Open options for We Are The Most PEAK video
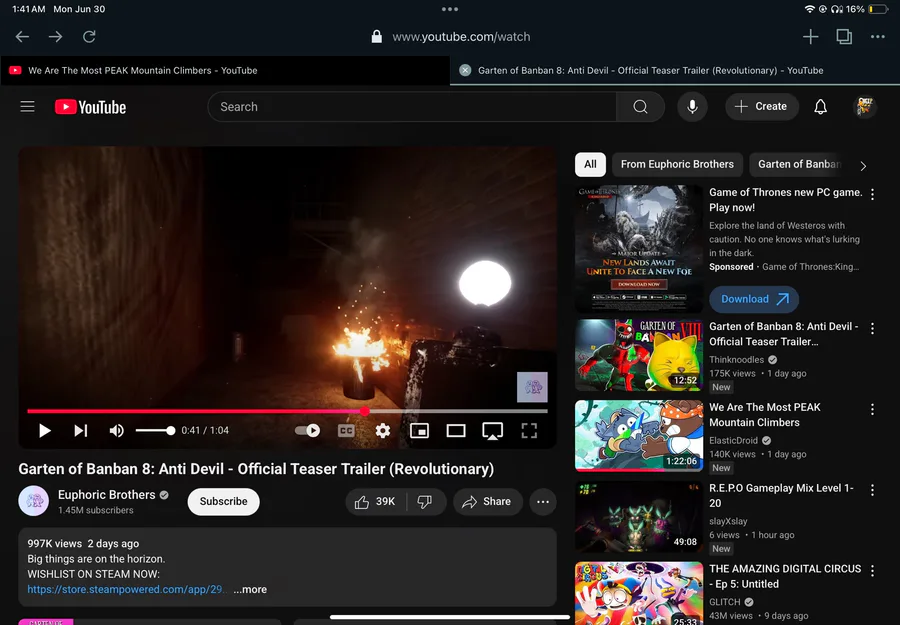900x625 pixels. [872, 409]
